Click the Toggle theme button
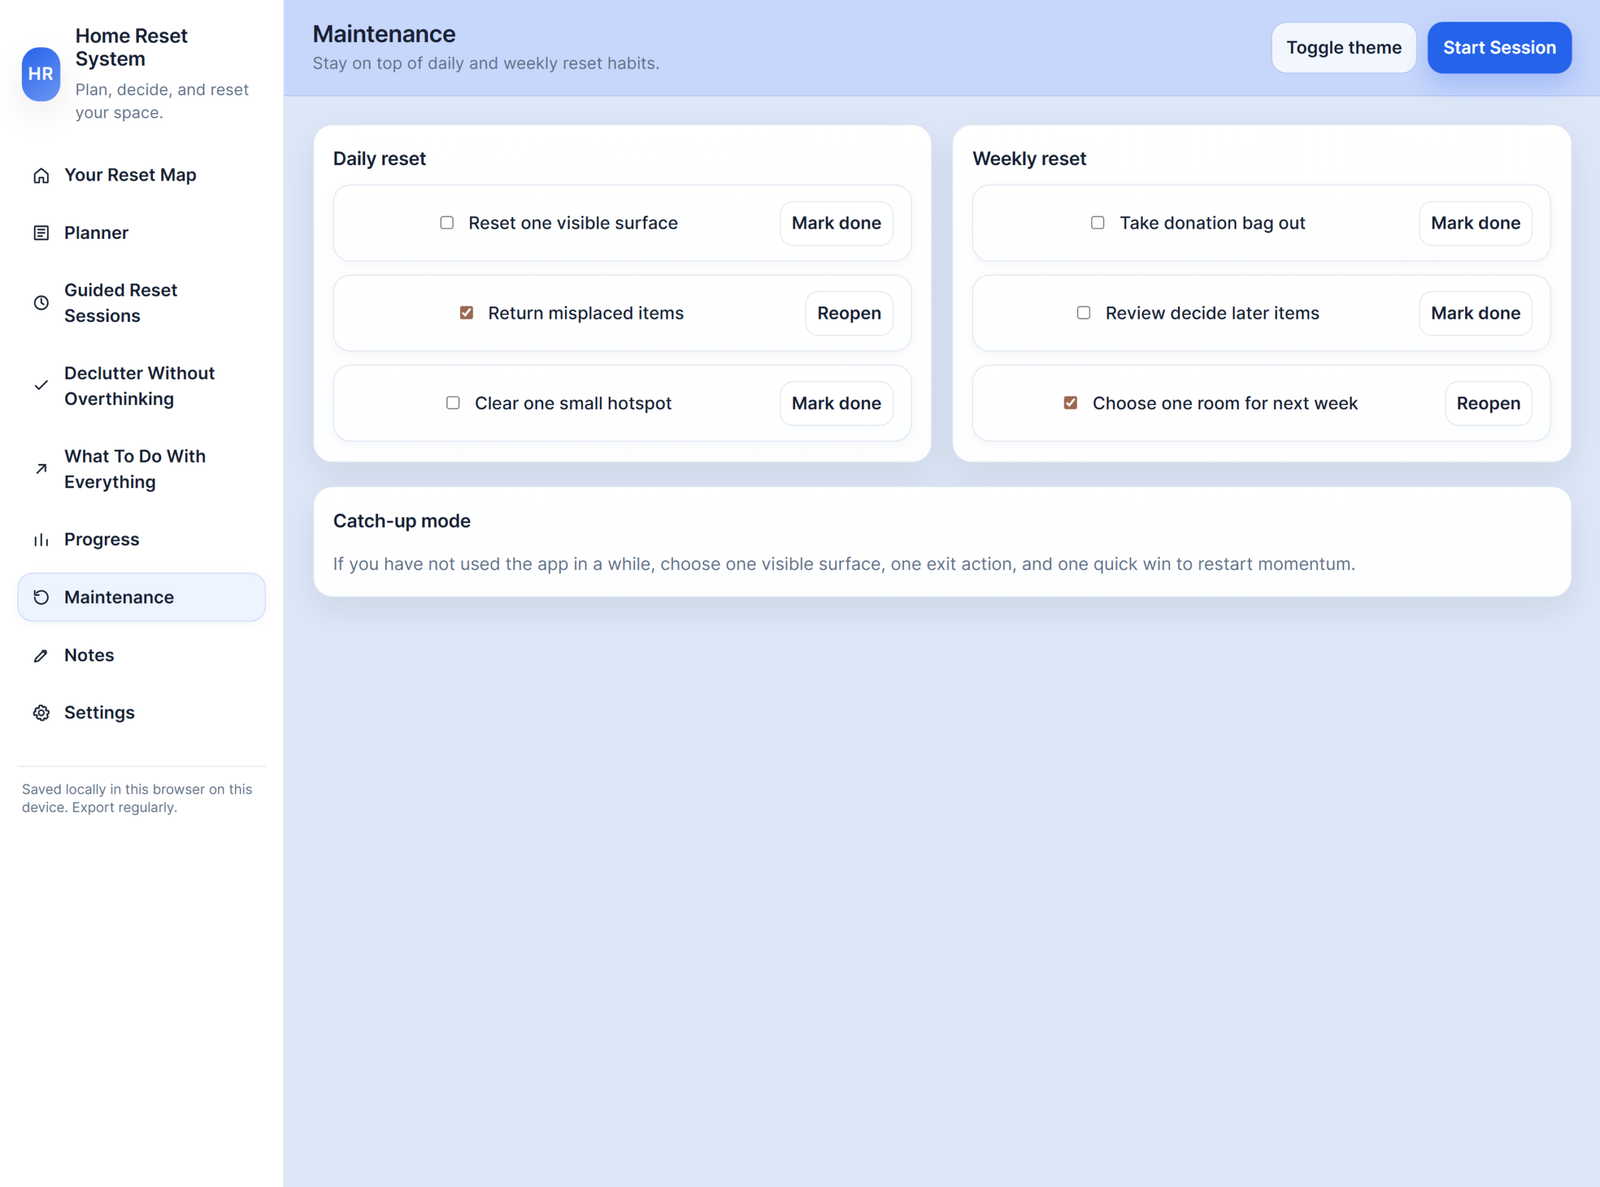 tap(1344, 48)
